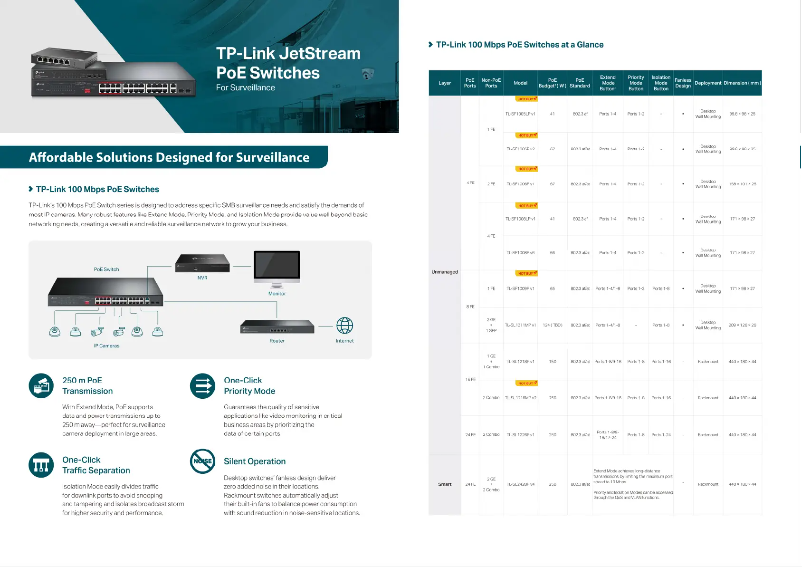This screenshot has width=802, height=567.
Task: Click the Unmanaged layer cell
Action: (x=445, y=270)
